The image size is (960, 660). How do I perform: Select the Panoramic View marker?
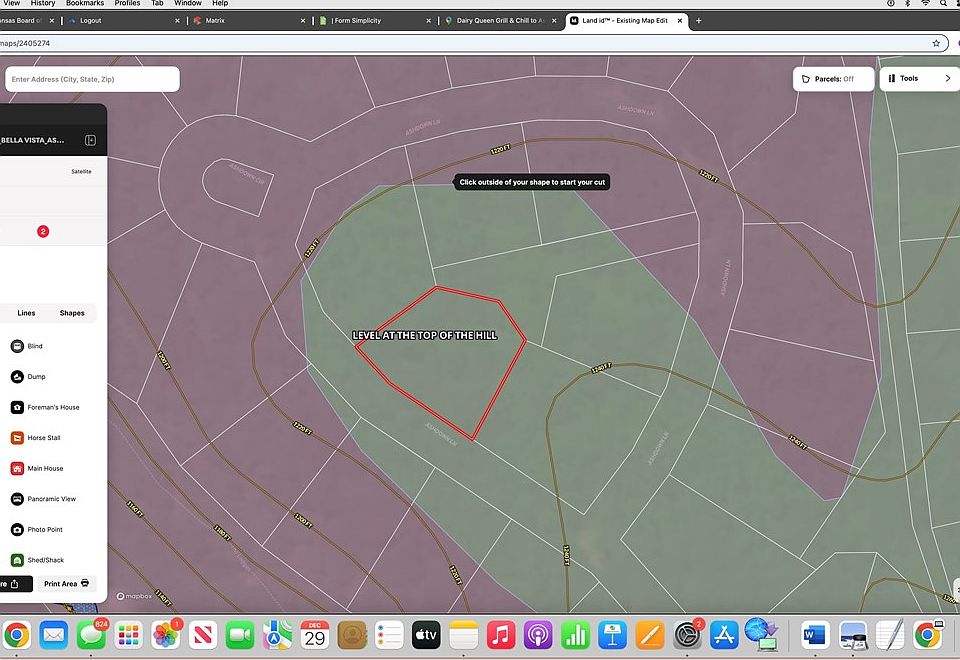[17, 499]
